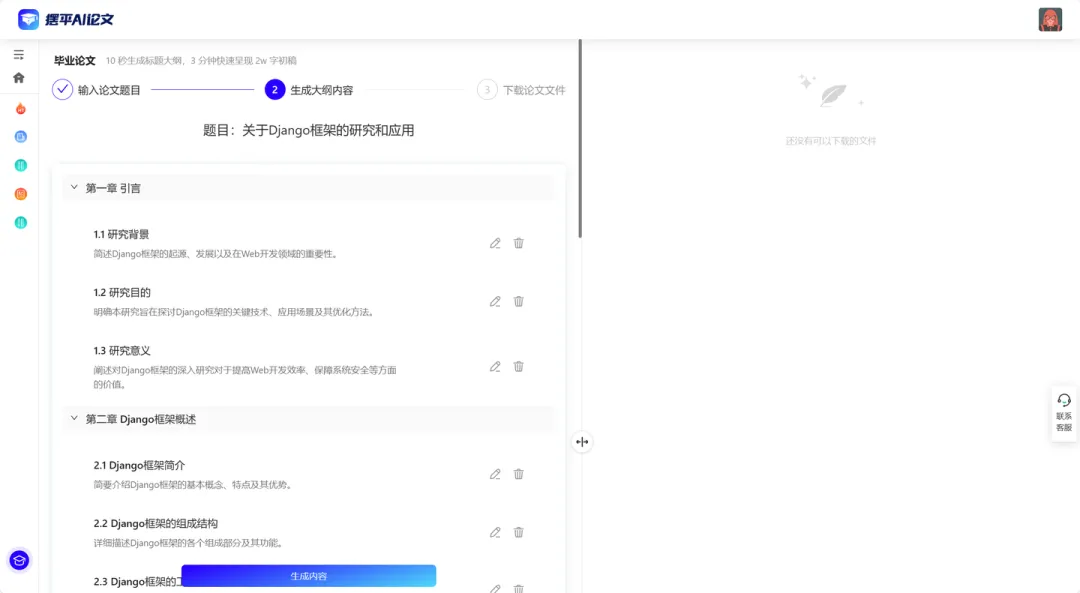
Task: Collapse the 第一章 引言 chapter
Action: point(73,187)
